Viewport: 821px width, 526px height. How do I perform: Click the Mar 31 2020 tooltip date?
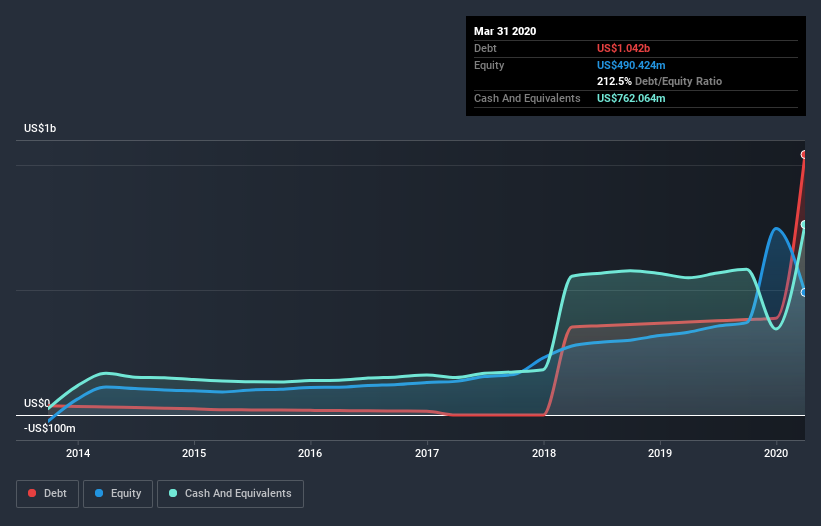pyautogui.click(x=505, y=31)
